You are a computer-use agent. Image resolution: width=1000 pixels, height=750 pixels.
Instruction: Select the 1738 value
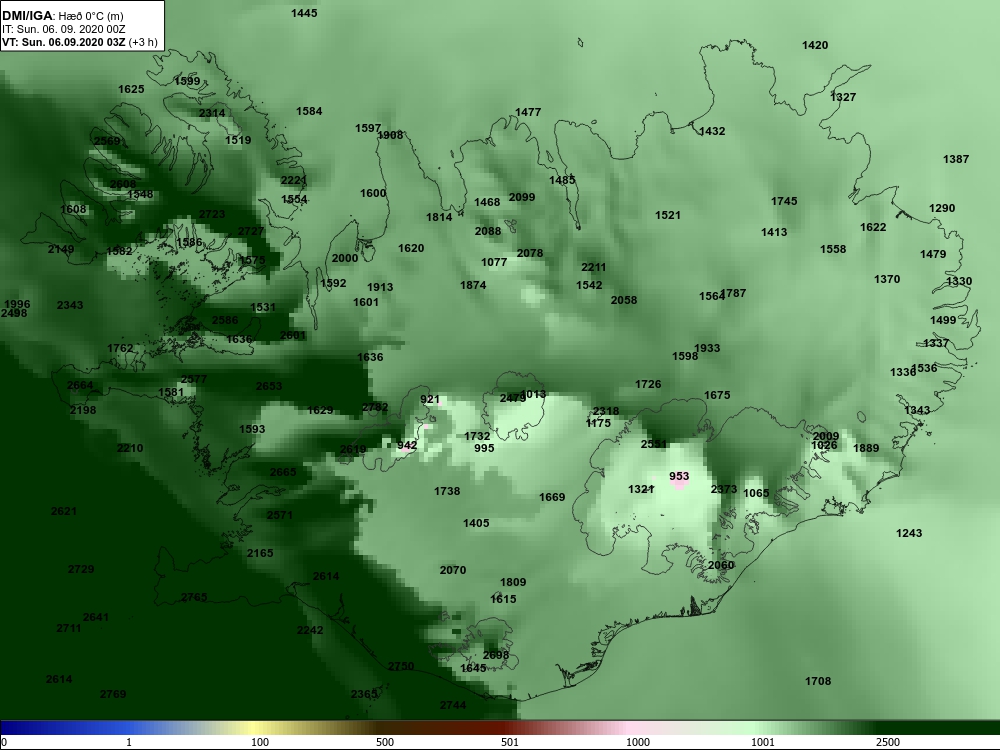(447, 492)
